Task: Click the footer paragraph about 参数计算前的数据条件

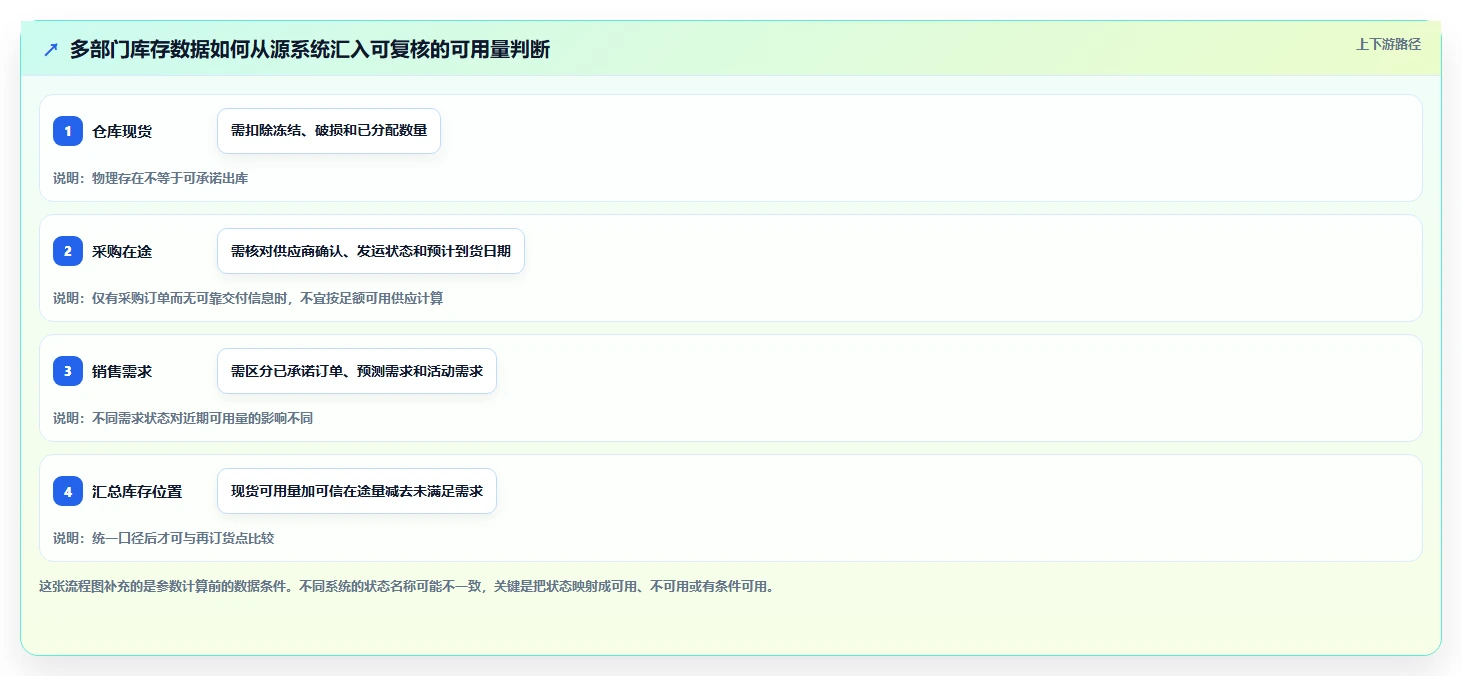Action: 407,586
